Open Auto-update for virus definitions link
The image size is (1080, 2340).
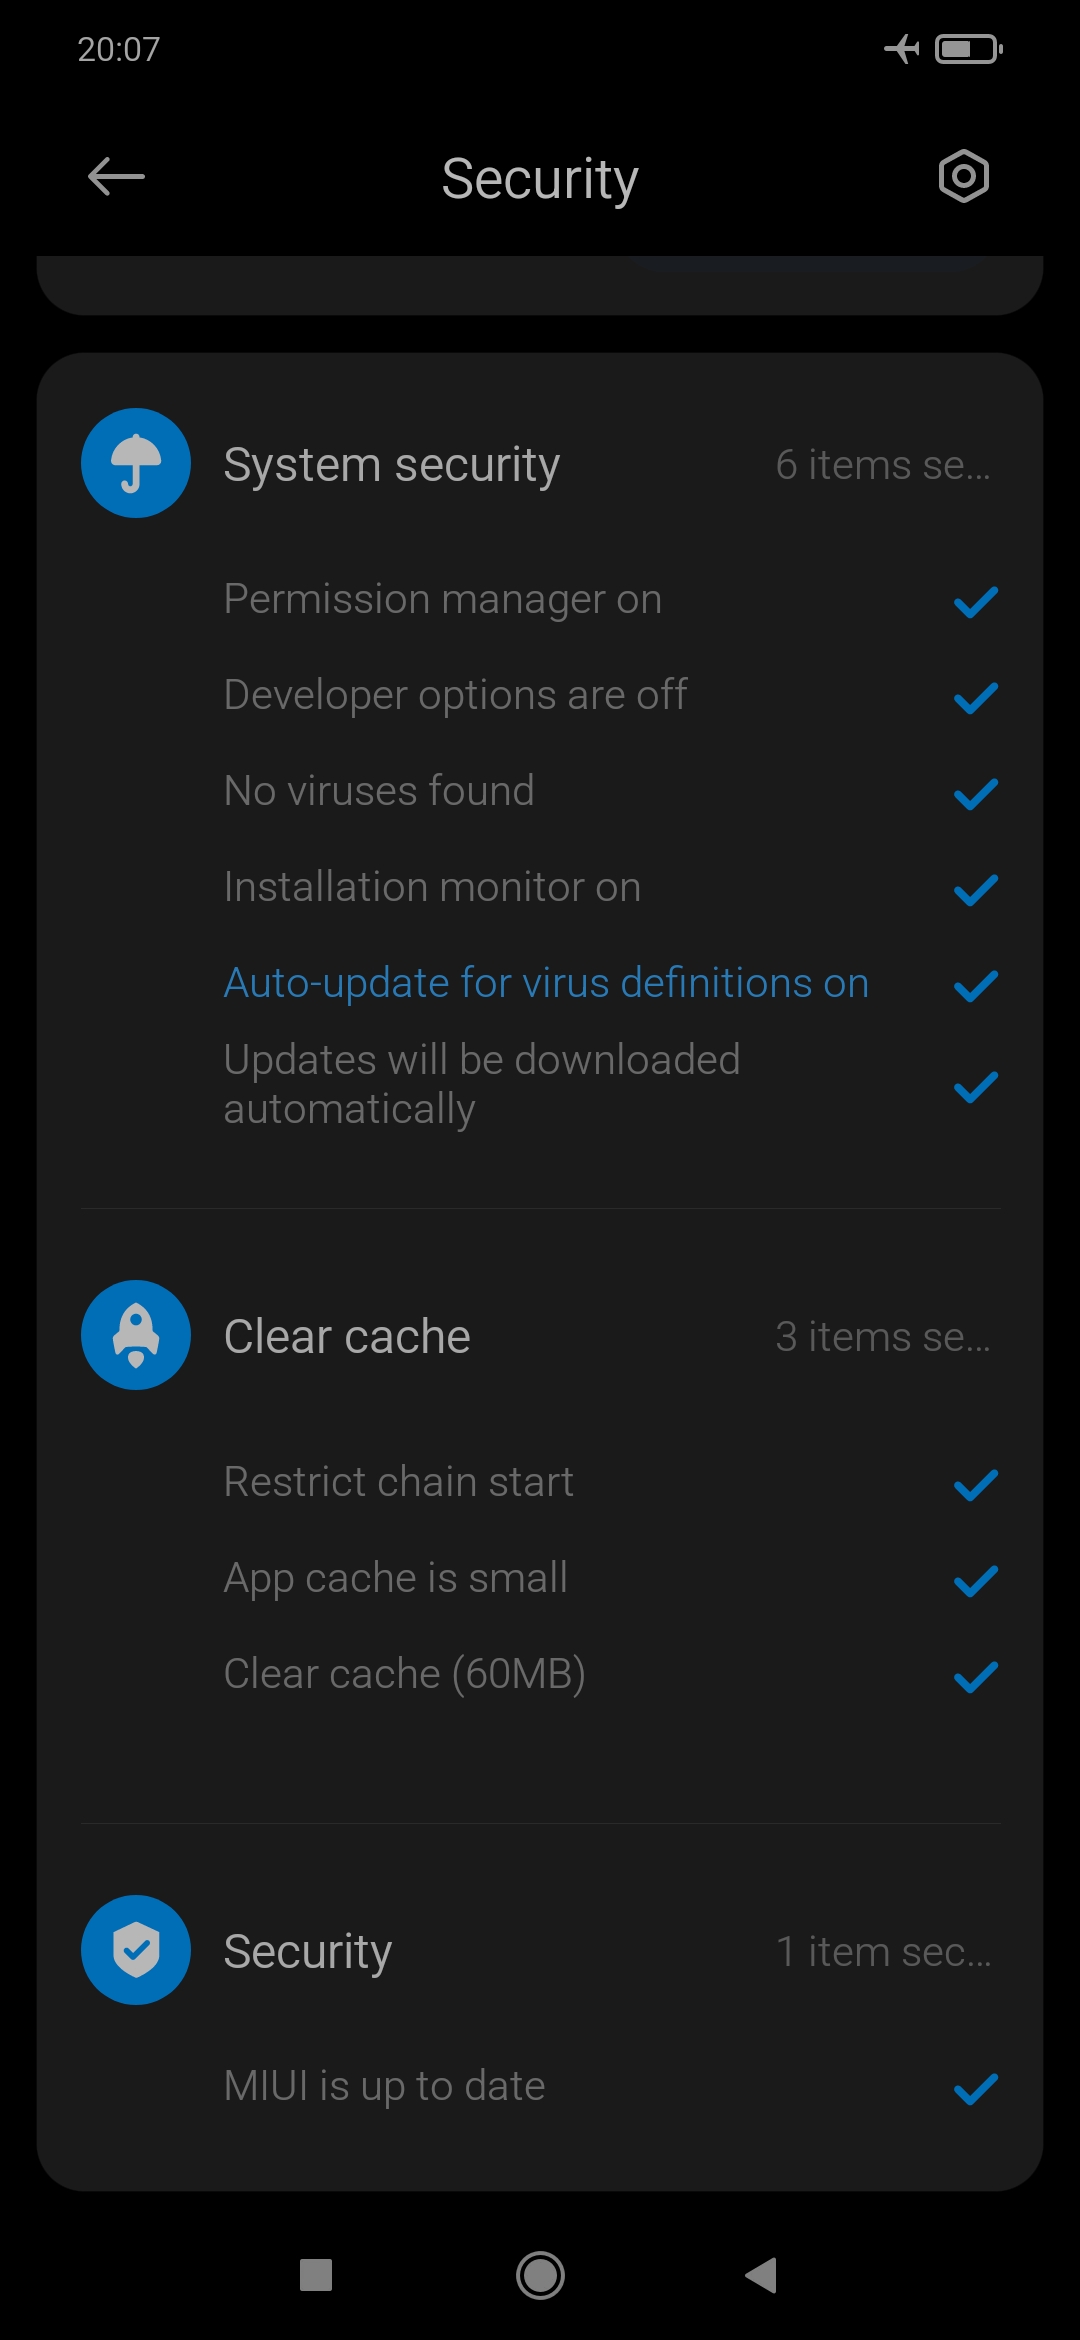546,983
